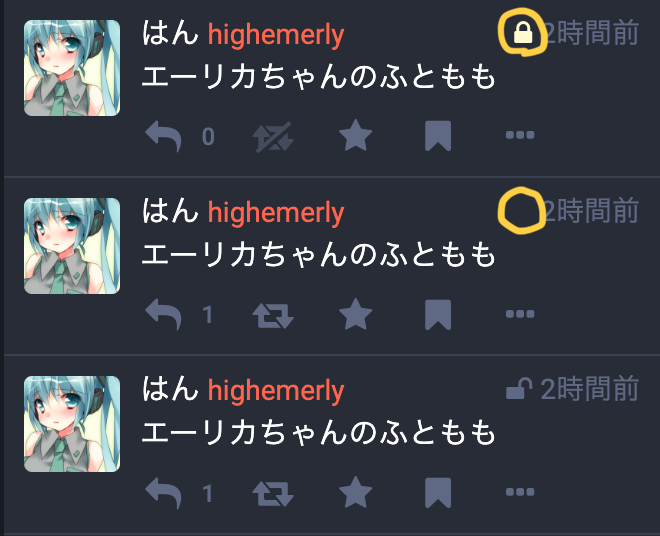Expand the ellipsis menu on the third post
Screen dimensions: 660x536
pos(520,492)
